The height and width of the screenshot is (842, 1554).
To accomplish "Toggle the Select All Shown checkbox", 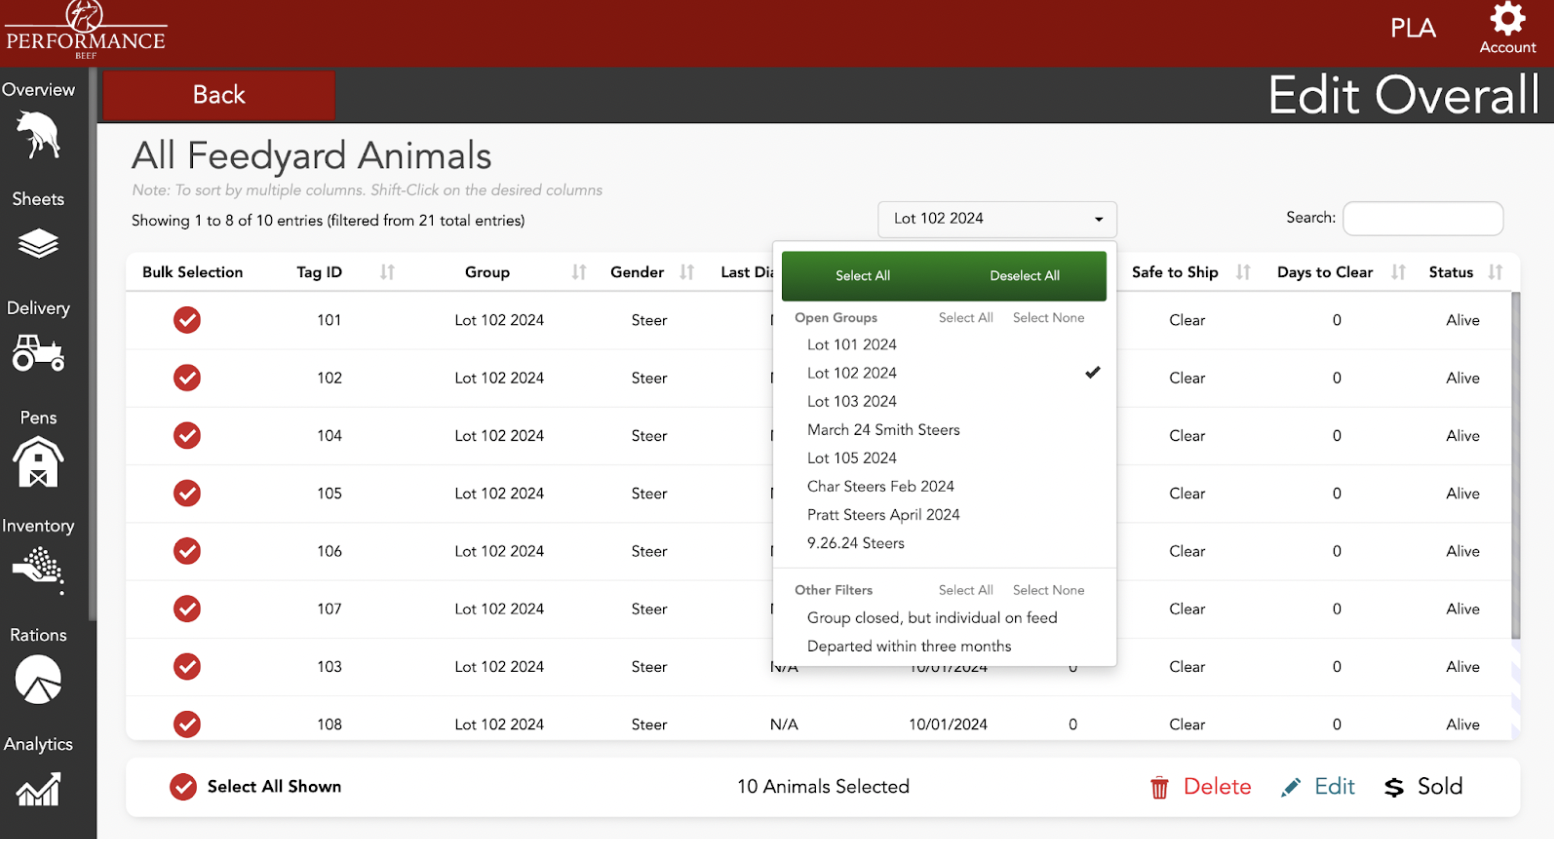I will pos(183,787).
